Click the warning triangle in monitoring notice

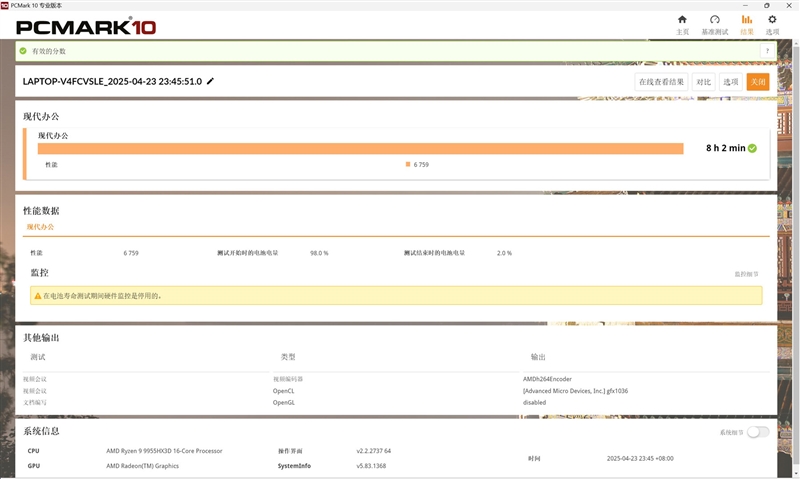click(38, 296)
